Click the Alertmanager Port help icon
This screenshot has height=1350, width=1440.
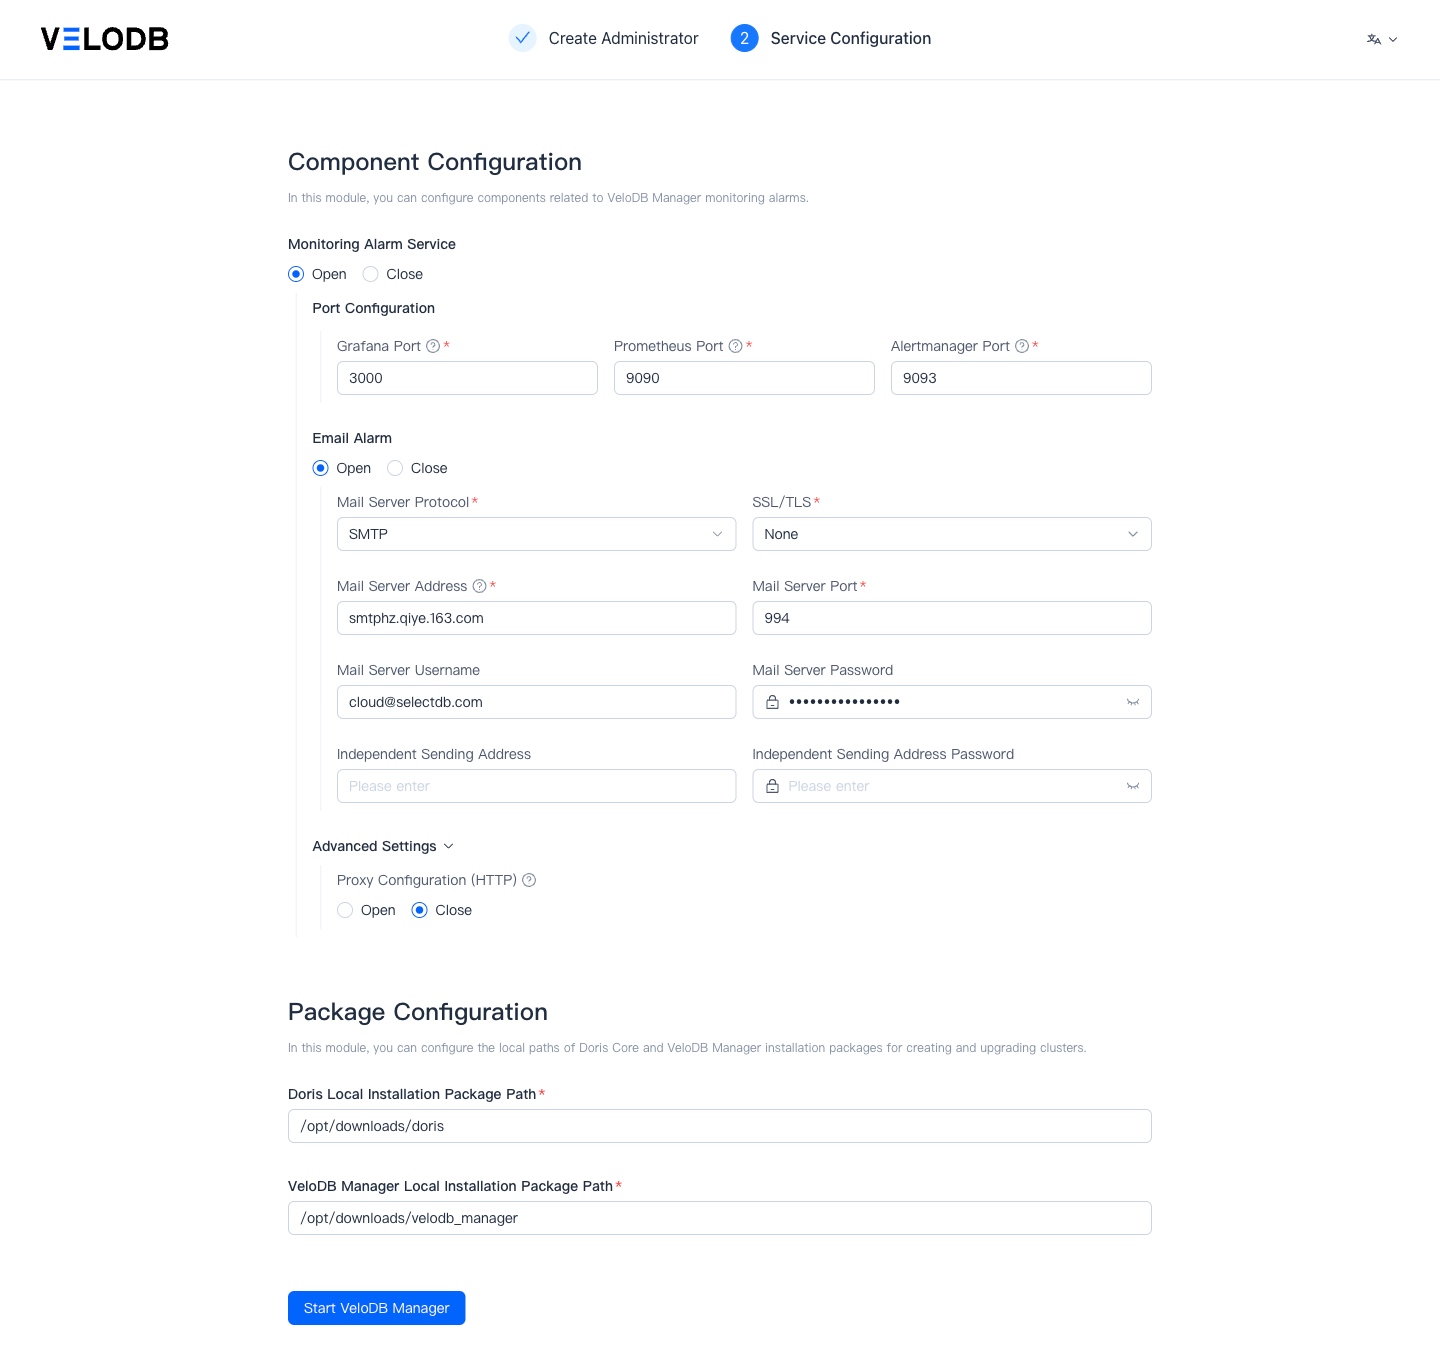(1022, 346)
